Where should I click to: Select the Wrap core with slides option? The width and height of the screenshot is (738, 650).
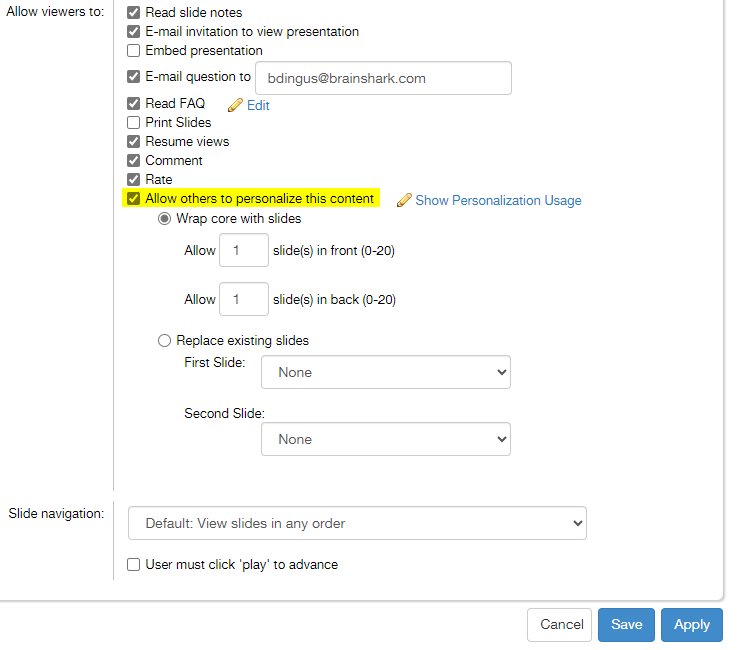tap(165, 219)
